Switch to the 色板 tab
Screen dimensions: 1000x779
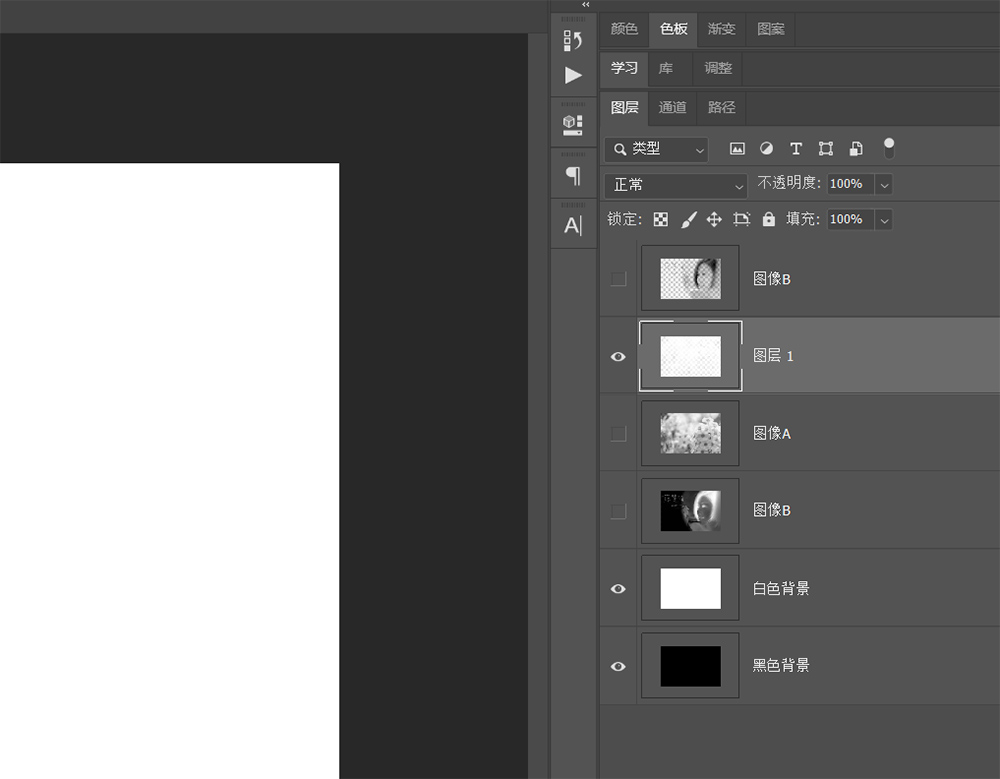673,29
